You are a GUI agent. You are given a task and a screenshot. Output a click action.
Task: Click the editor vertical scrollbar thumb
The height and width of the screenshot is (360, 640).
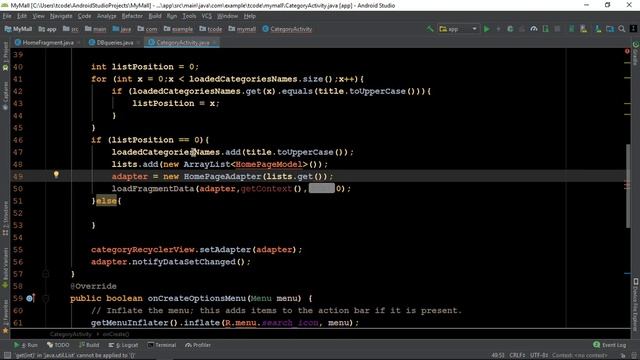coord(628,186)
